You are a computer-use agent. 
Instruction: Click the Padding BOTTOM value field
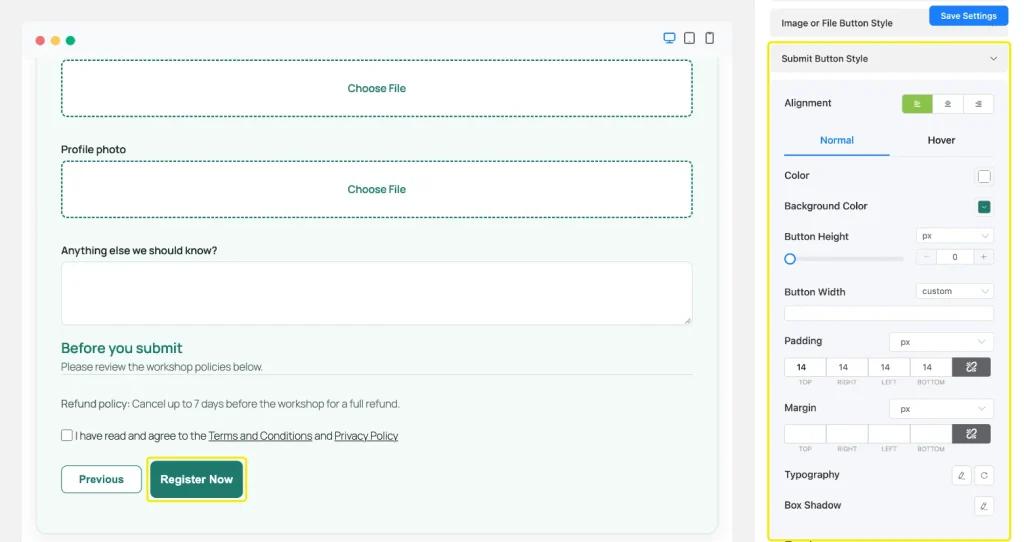(x=931, y=367)
